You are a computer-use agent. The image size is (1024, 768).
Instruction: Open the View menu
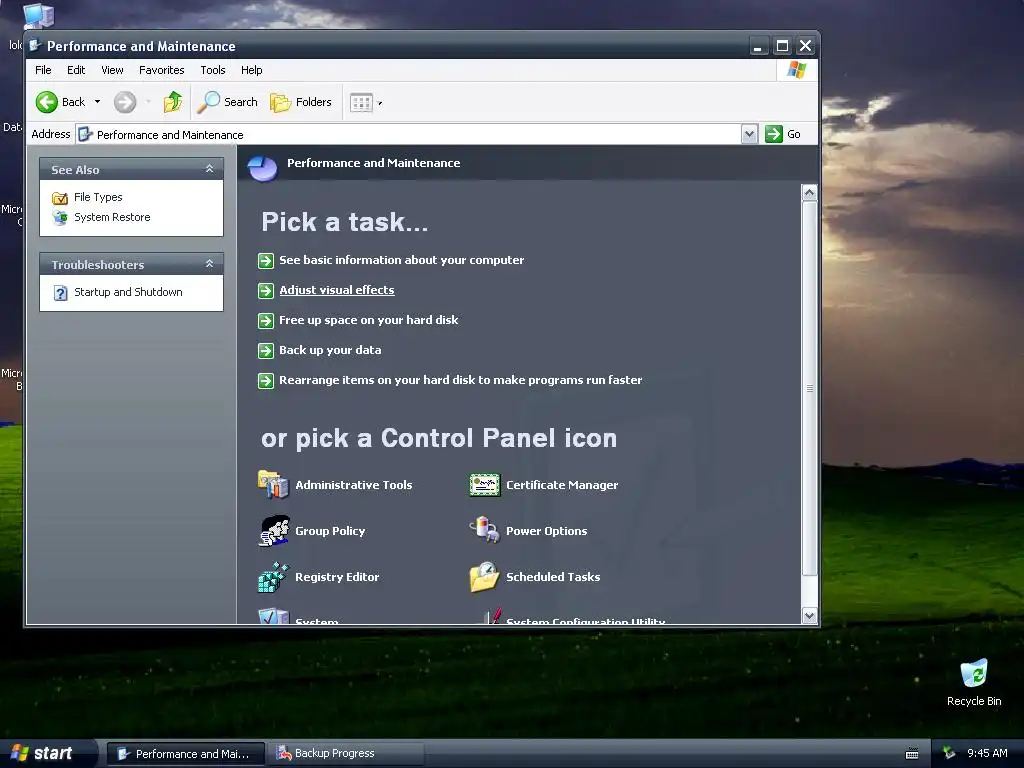tap(112, 70)
